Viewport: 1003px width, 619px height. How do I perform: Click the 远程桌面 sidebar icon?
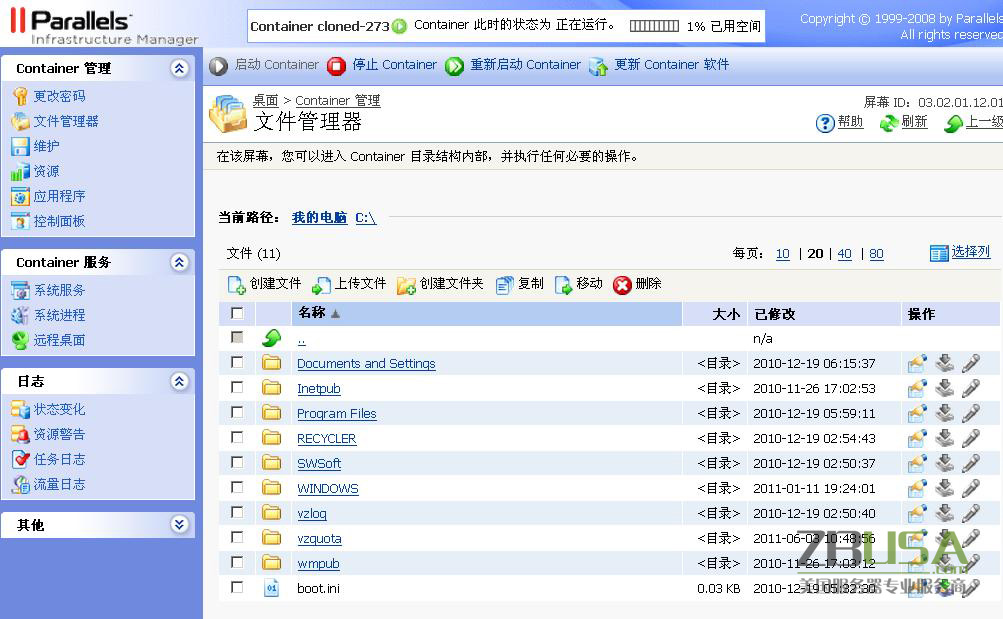pos(20,340)
